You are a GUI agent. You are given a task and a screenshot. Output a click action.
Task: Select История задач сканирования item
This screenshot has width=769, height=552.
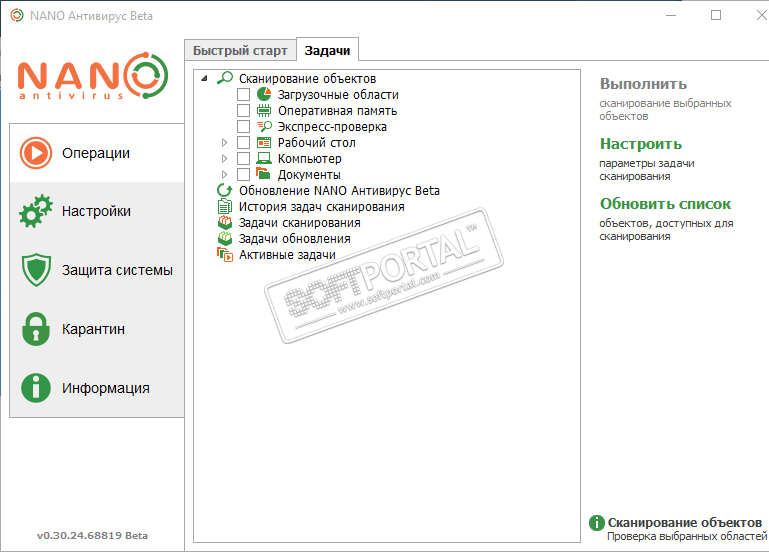tap(321, 206)
